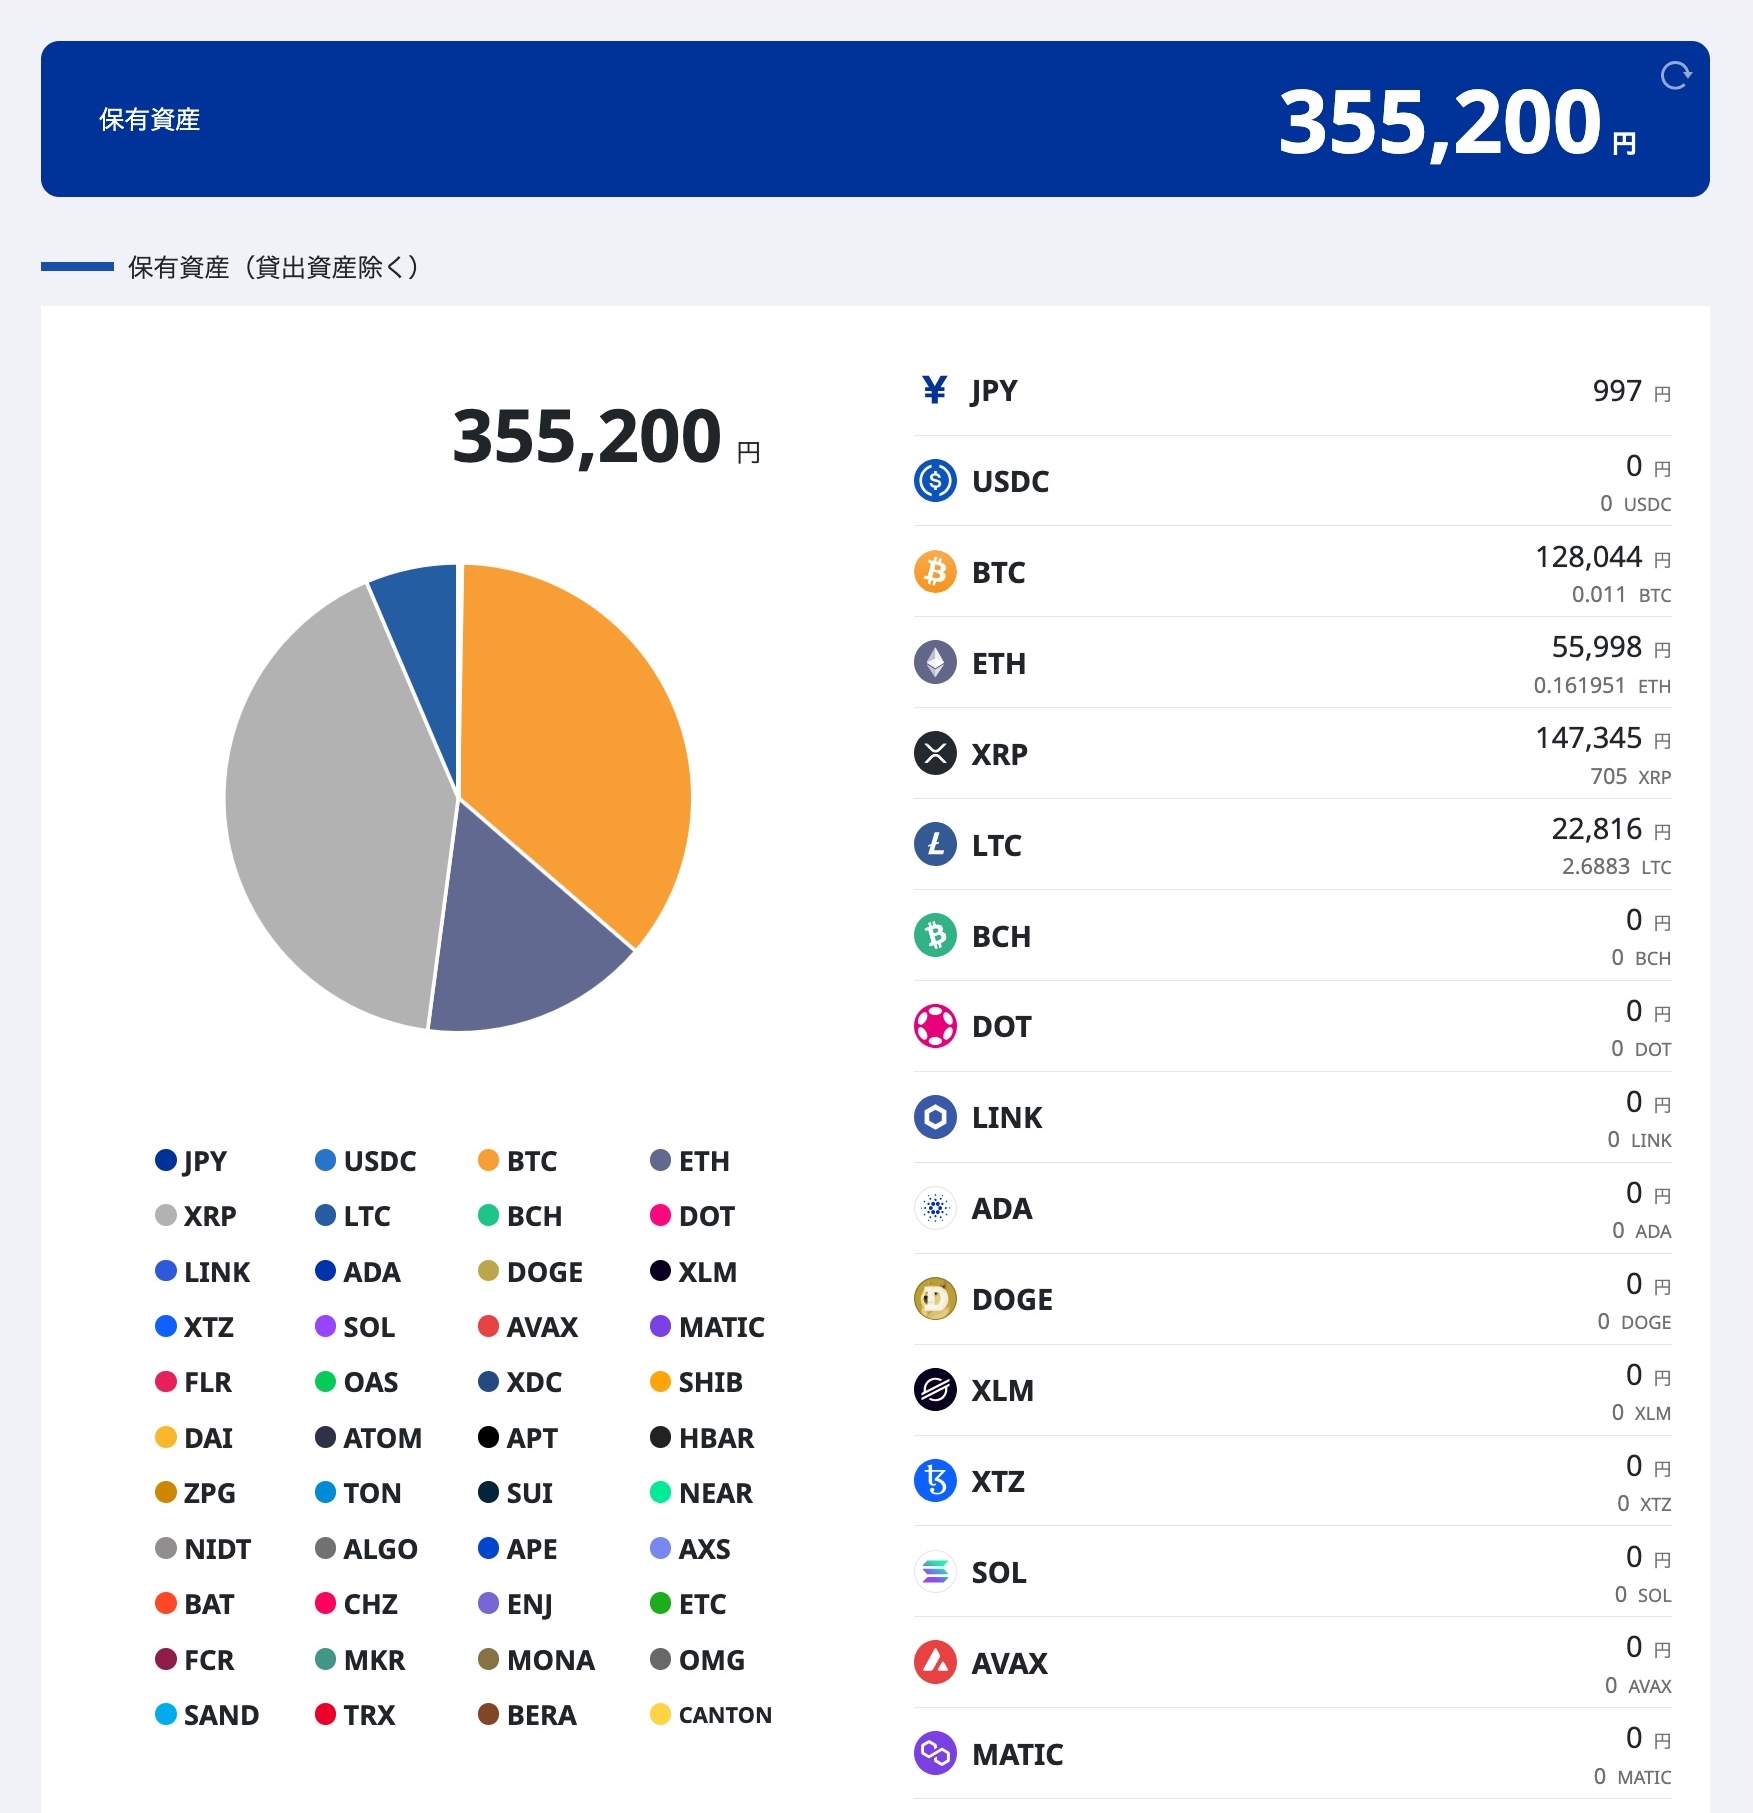Toggle the ETH legend entry
Image resolution: width=1753 pixels, height=1813 pixels.
[689, 1161]
